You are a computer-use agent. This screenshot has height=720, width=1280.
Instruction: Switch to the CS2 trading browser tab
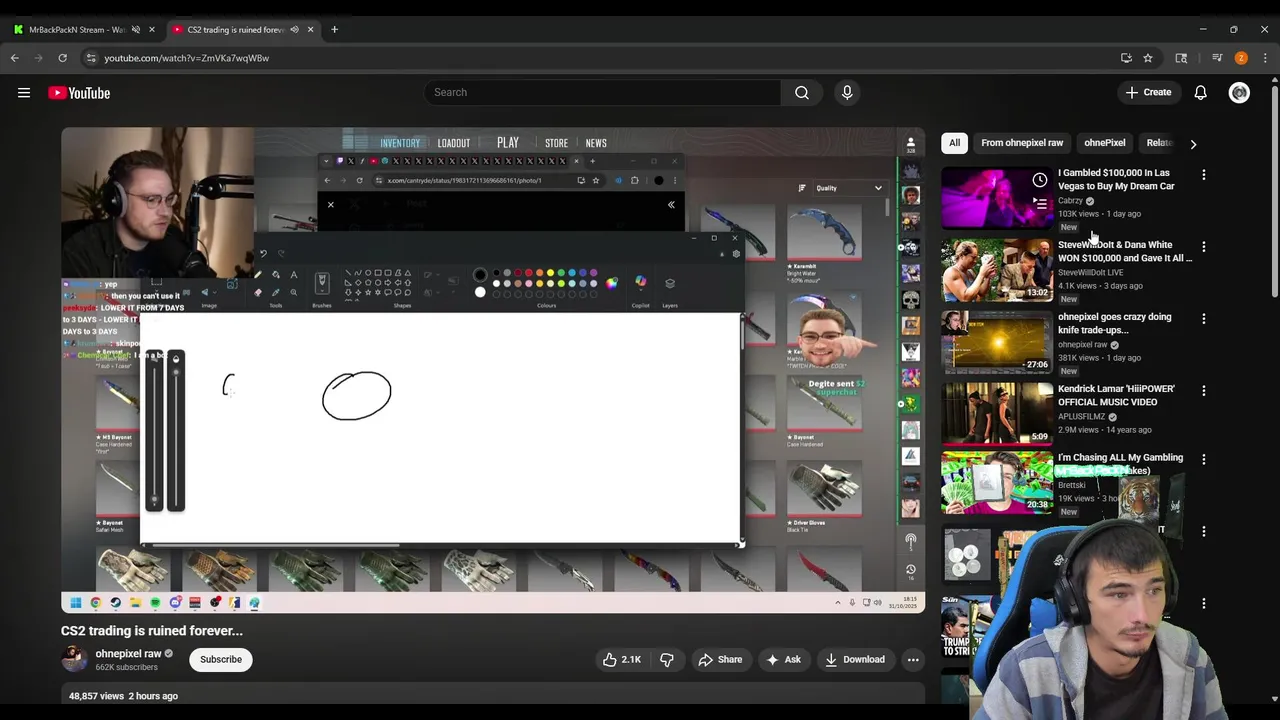click(236, 29)
